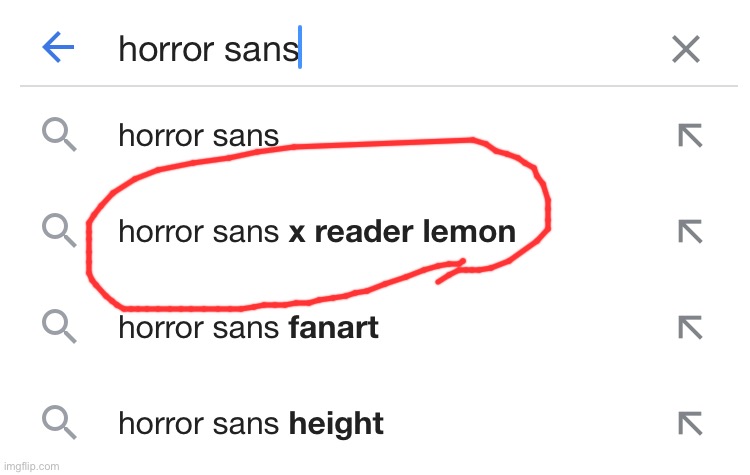The width and height of the screenshot is (750, 475).
Task: Click the bold word 'height'
Action: pyautogui.click(x=336, y=424)
